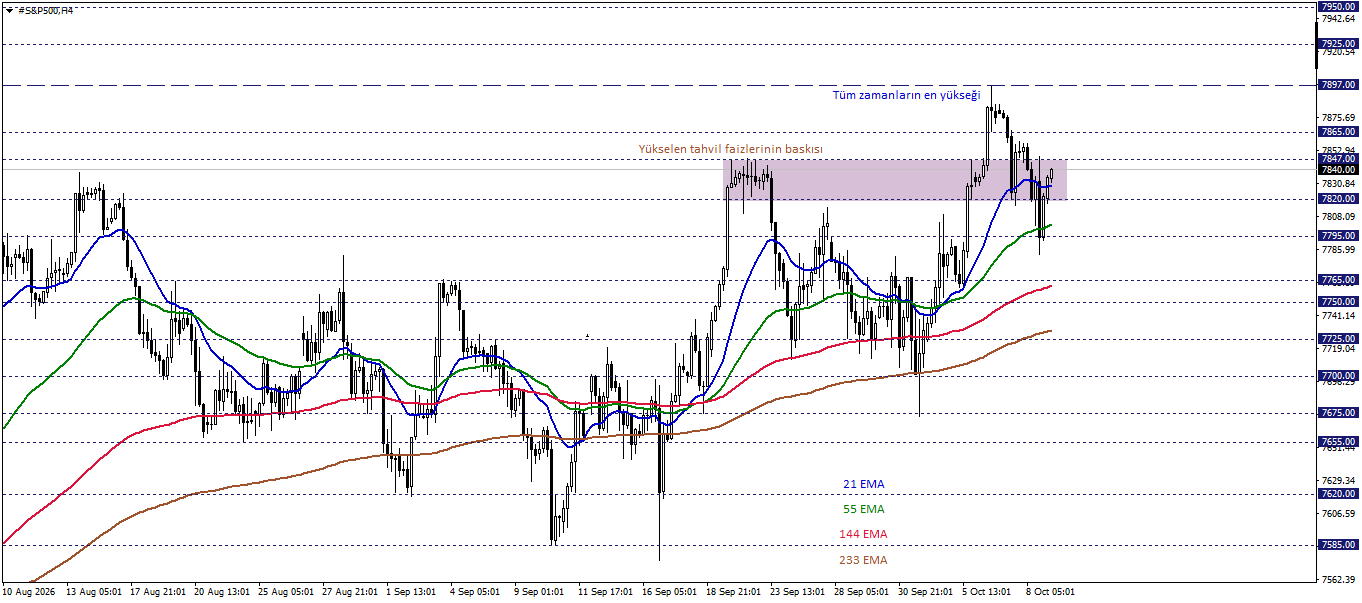This screenshot has width=1362, height=603.
Task: Click the purple shaded resistance zone rectangle
Action: point(895,180)
